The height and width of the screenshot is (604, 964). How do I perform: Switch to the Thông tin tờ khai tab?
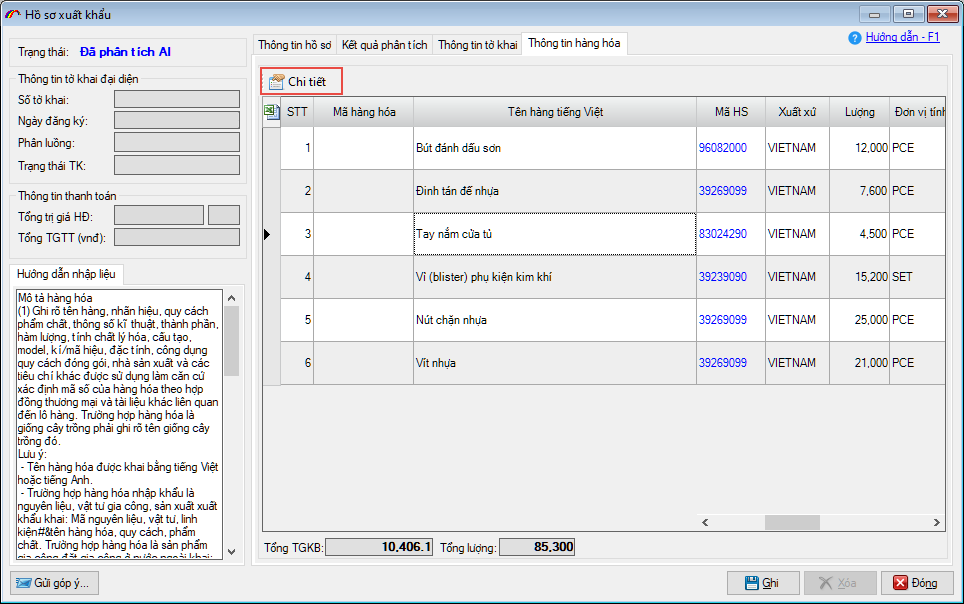click(x=477, y=45)
